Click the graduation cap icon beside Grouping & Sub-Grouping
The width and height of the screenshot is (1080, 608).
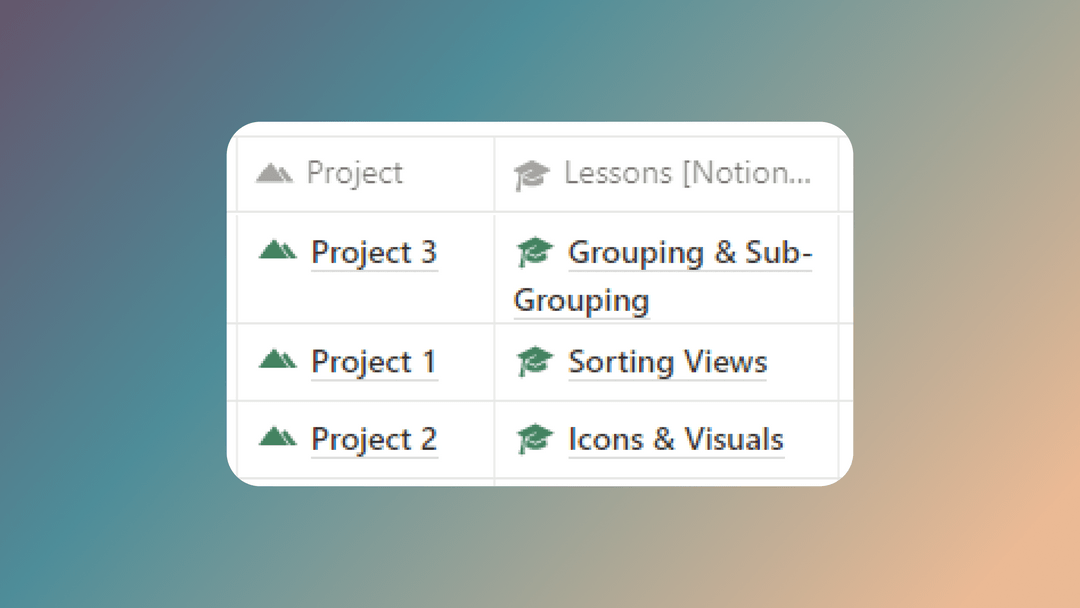(x=536, y=252)
